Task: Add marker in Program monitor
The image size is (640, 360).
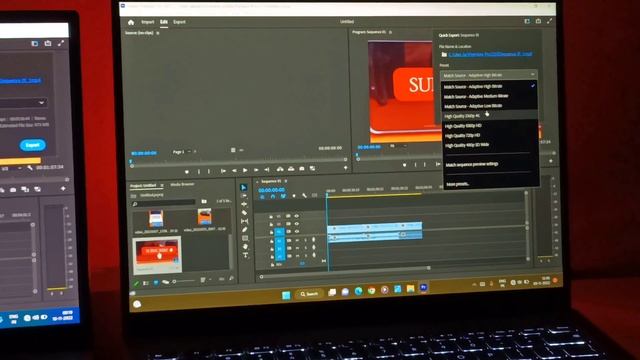Action: (404, 165)
